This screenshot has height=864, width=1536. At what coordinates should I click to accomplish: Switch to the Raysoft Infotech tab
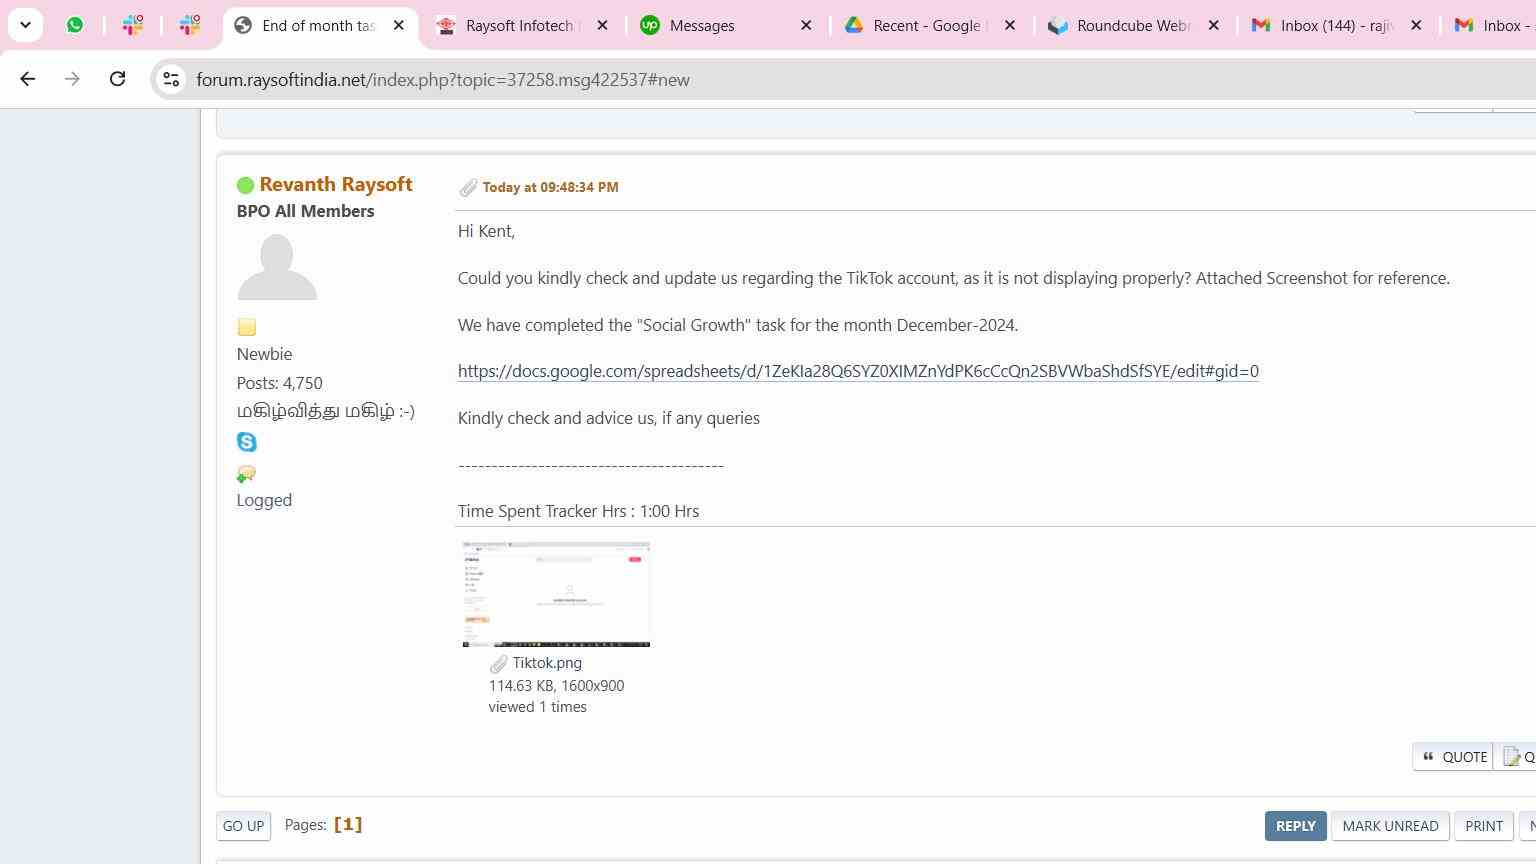[520, 26]
